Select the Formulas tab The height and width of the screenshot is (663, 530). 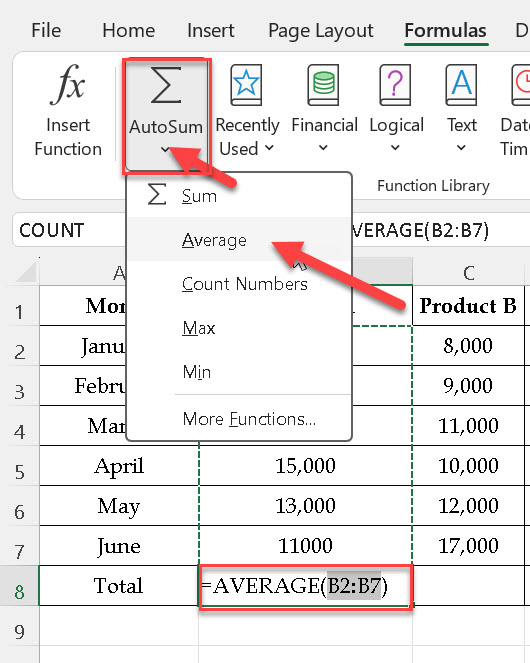(x=445, y=30)
